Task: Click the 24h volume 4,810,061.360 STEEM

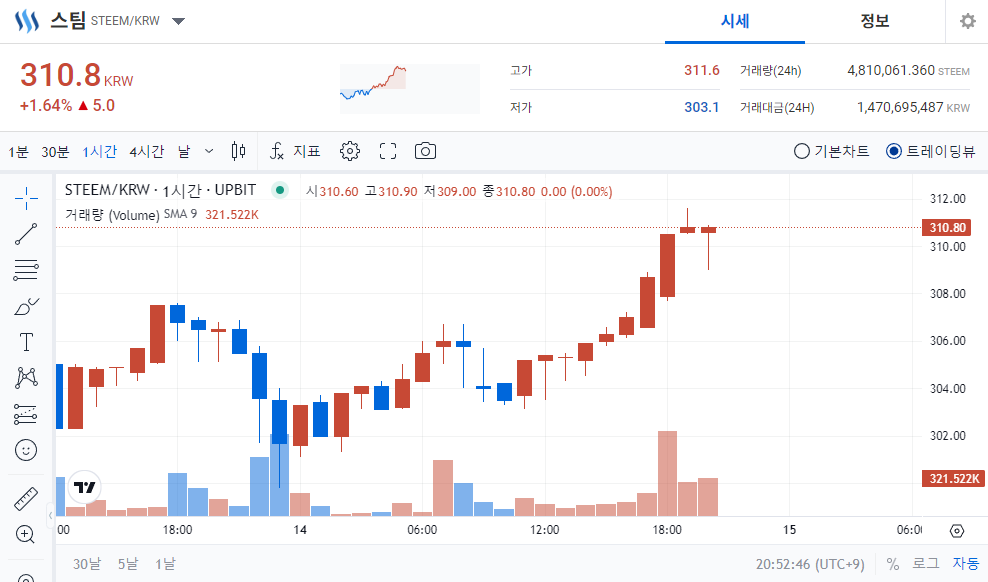Action: tap(908, 70)
